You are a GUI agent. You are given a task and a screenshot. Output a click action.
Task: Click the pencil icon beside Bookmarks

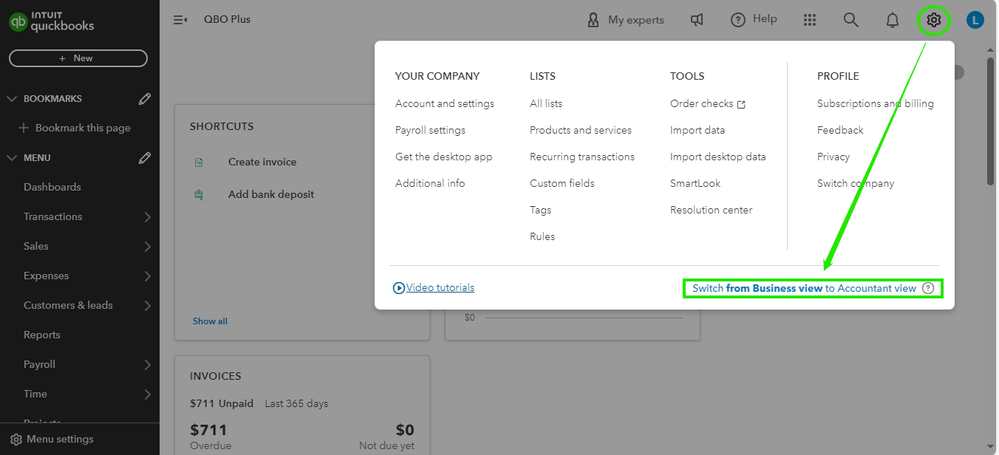coord(145,99)
